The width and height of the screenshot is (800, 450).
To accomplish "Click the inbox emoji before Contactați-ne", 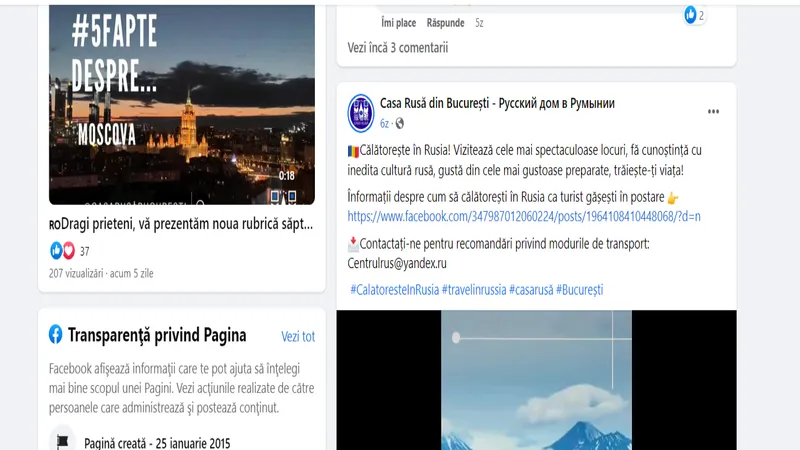I will [x=353, y=244].
